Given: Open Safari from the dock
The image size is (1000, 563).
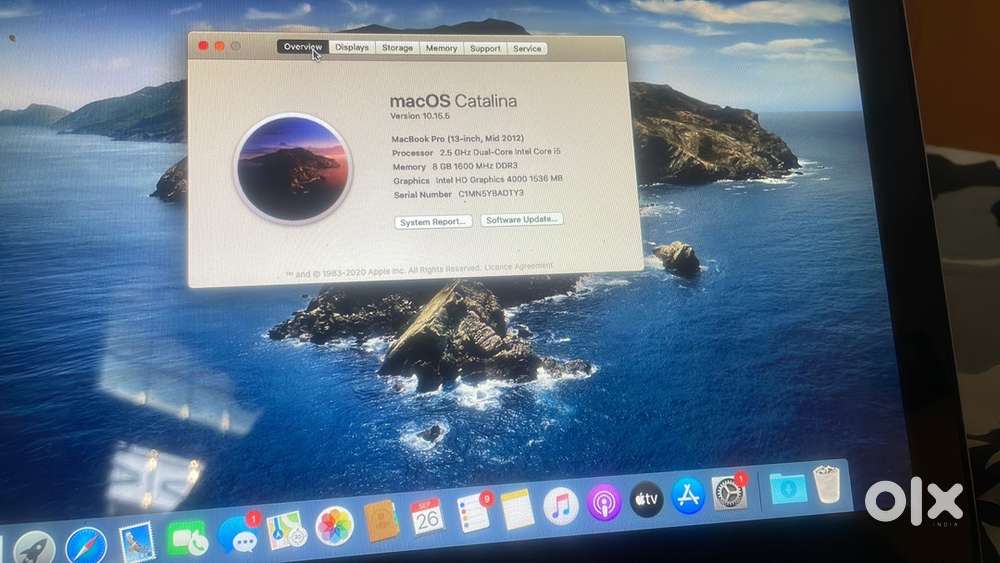Looking at the screenshot, I should tap(86, 546).
